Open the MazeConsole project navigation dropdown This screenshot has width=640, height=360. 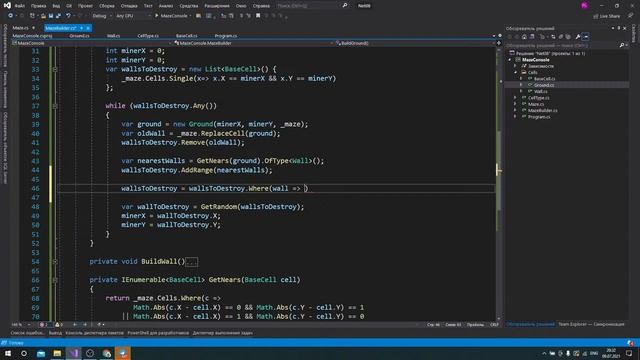pos(92,43)
